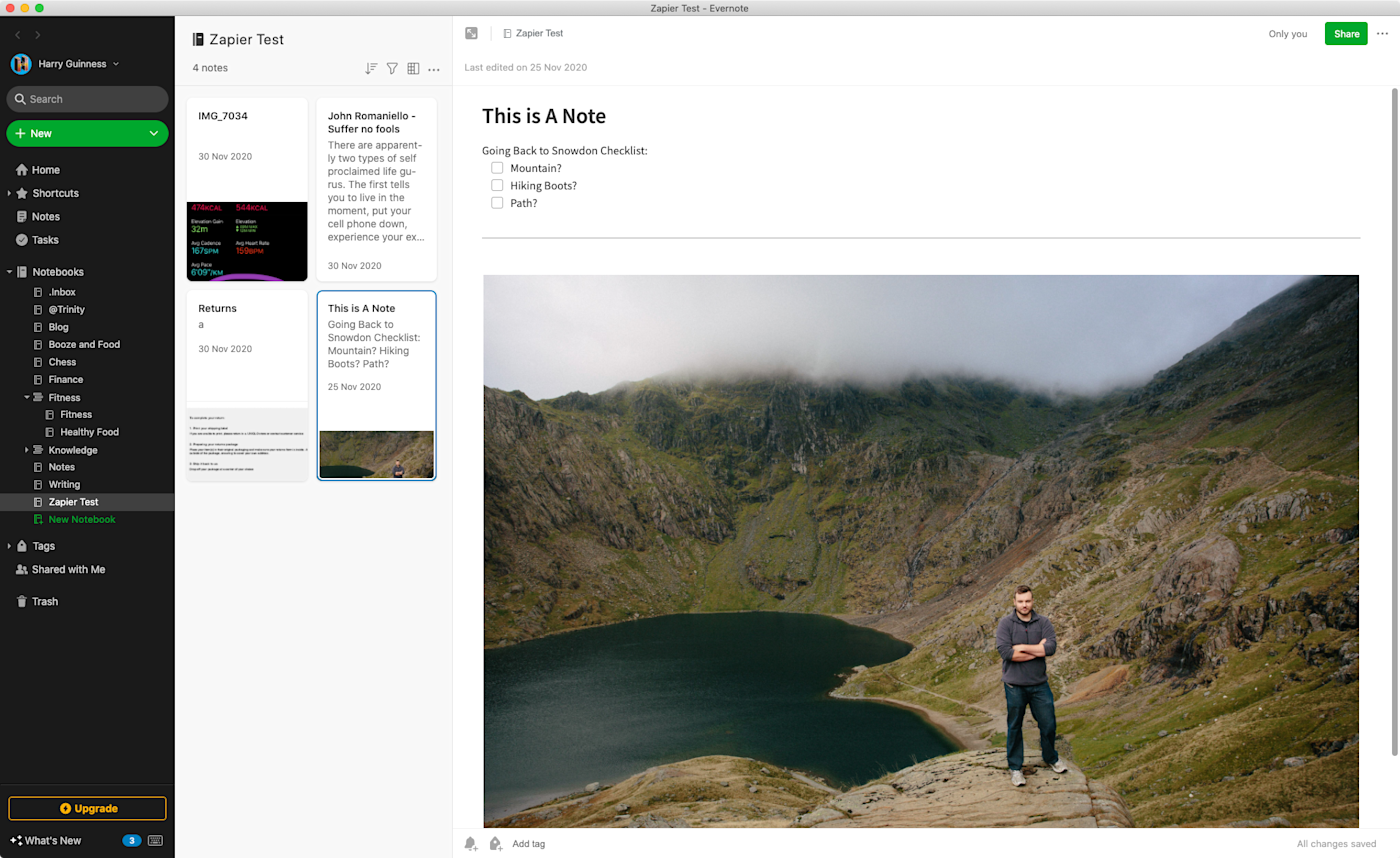The width and height of the screenshot is (1400, 858).
Task: Go back with the navigation arrow
Action: coord(18,35)
